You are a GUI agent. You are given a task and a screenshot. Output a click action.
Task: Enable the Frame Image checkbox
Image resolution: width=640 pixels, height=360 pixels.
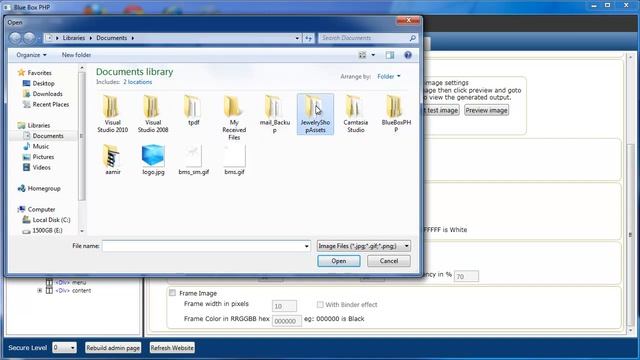tap(172, 293)
